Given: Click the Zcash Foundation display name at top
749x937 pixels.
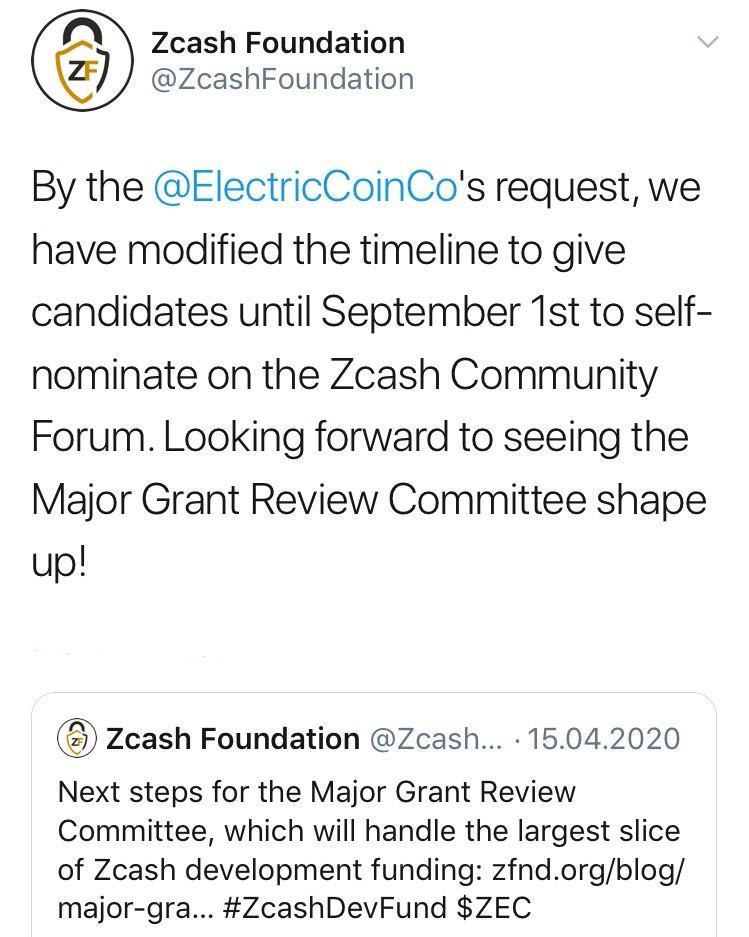Looking at the screenshot, I should [x=278, y=43].
